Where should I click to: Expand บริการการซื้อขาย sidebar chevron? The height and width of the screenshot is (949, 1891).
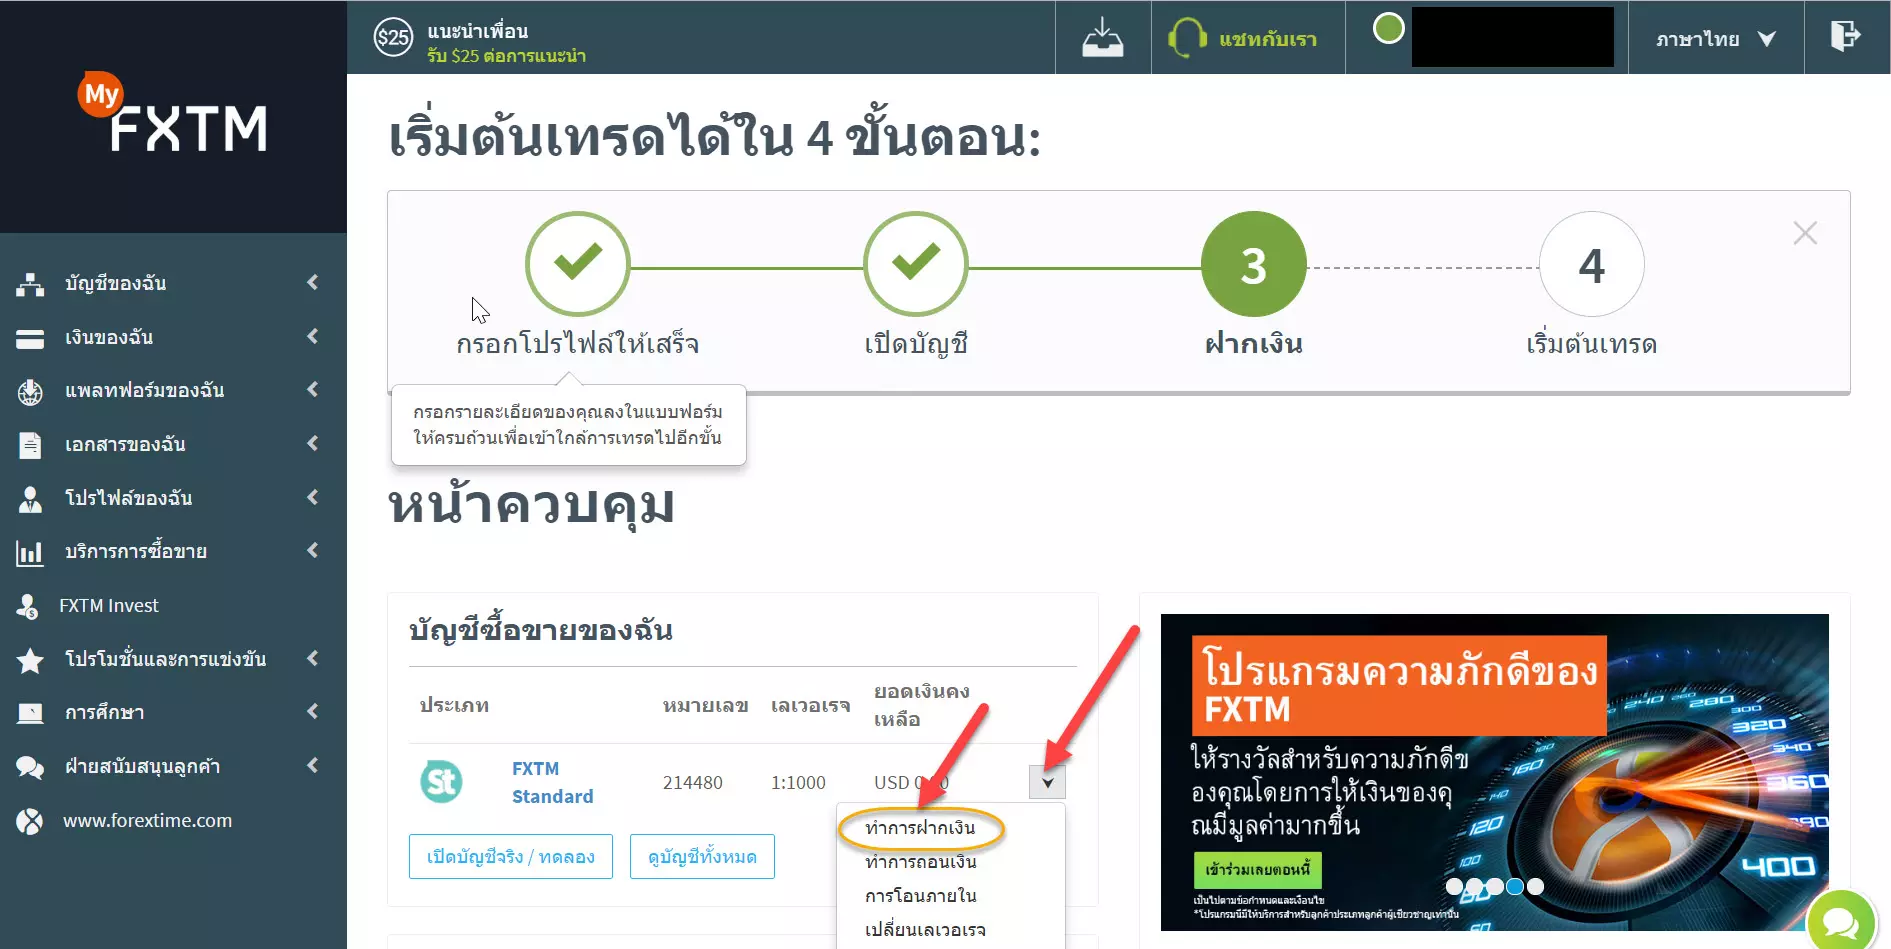pos(313,550)
